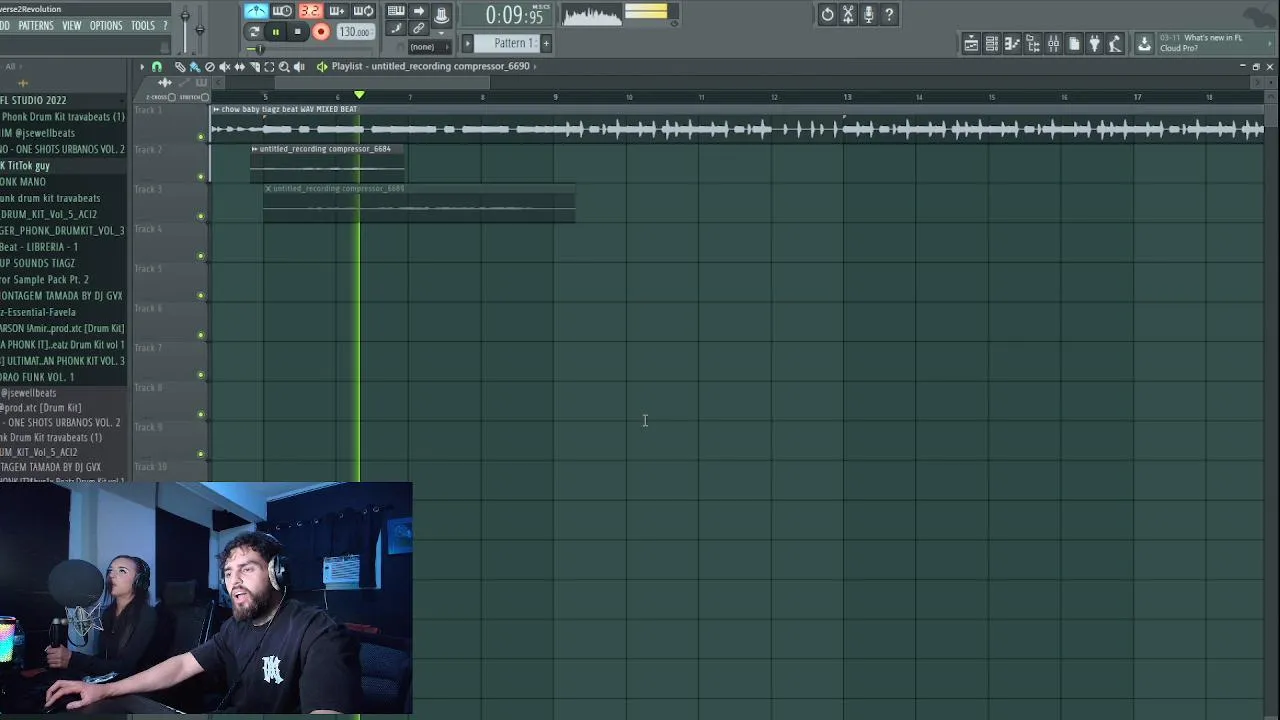The height and width of the screenshot is (720, 1280).
Task: Open the browser view icon
Action: coord(1033,43)
